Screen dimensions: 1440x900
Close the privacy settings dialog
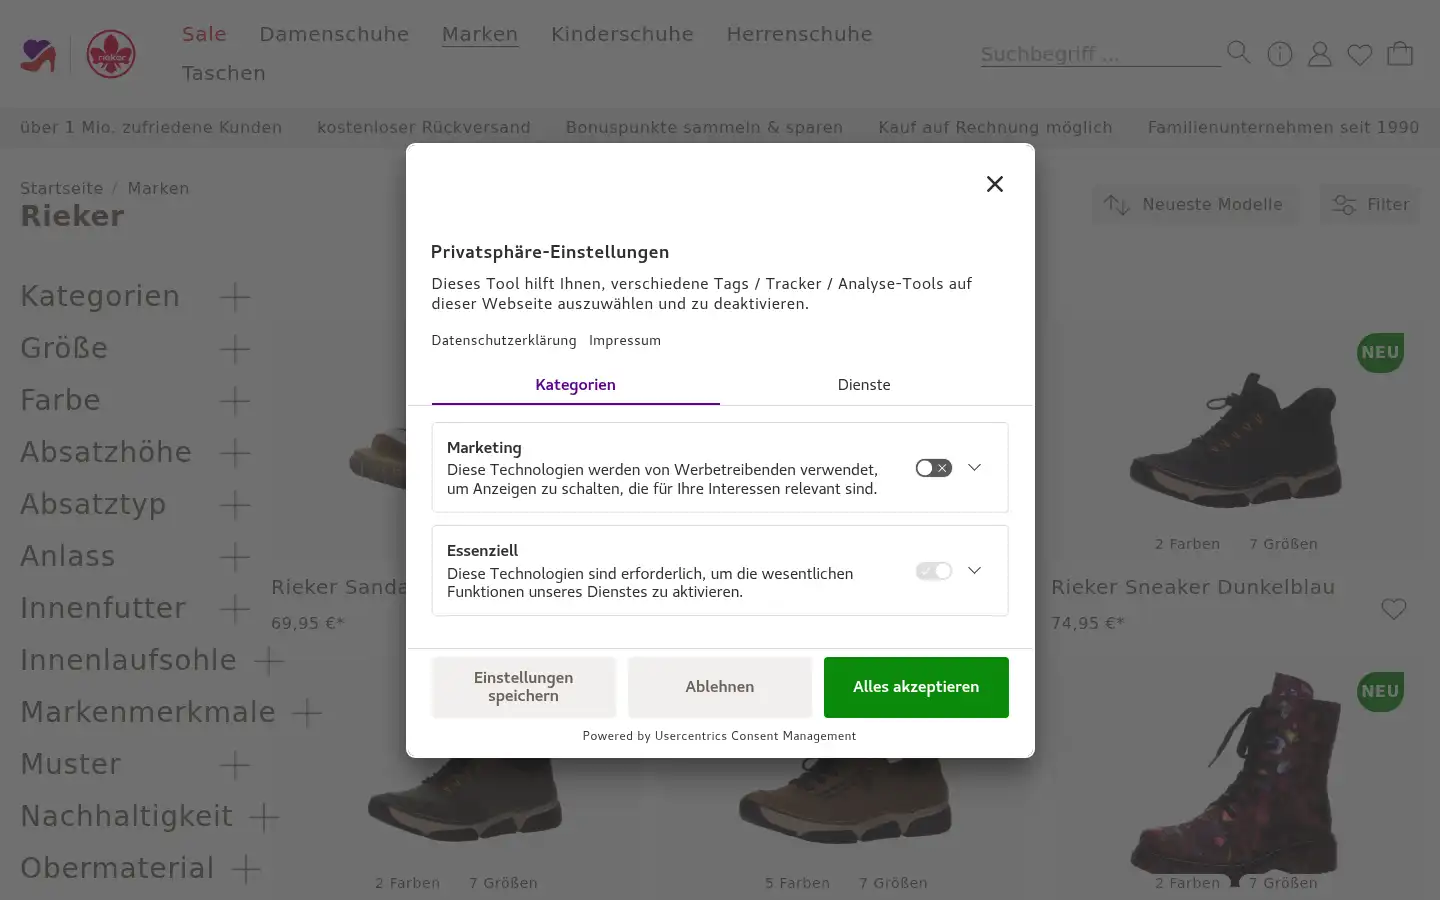pyautogui.click(x=994, y=184)
